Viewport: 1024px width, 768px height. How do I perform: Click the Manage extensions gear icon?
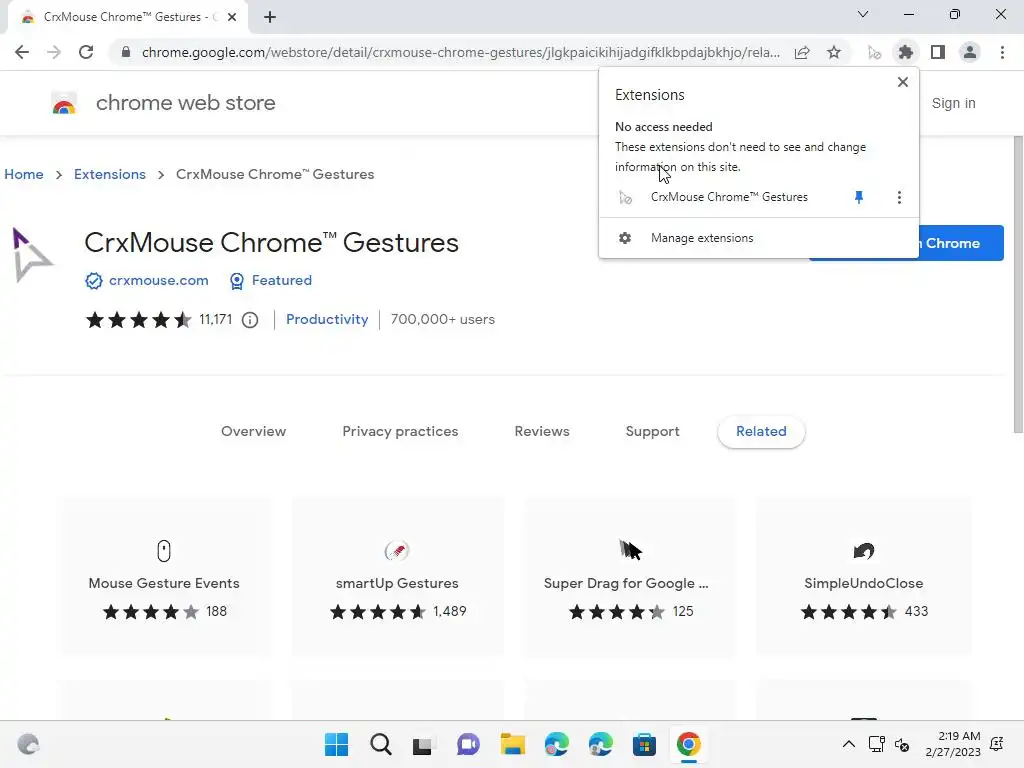pos(625,238)
